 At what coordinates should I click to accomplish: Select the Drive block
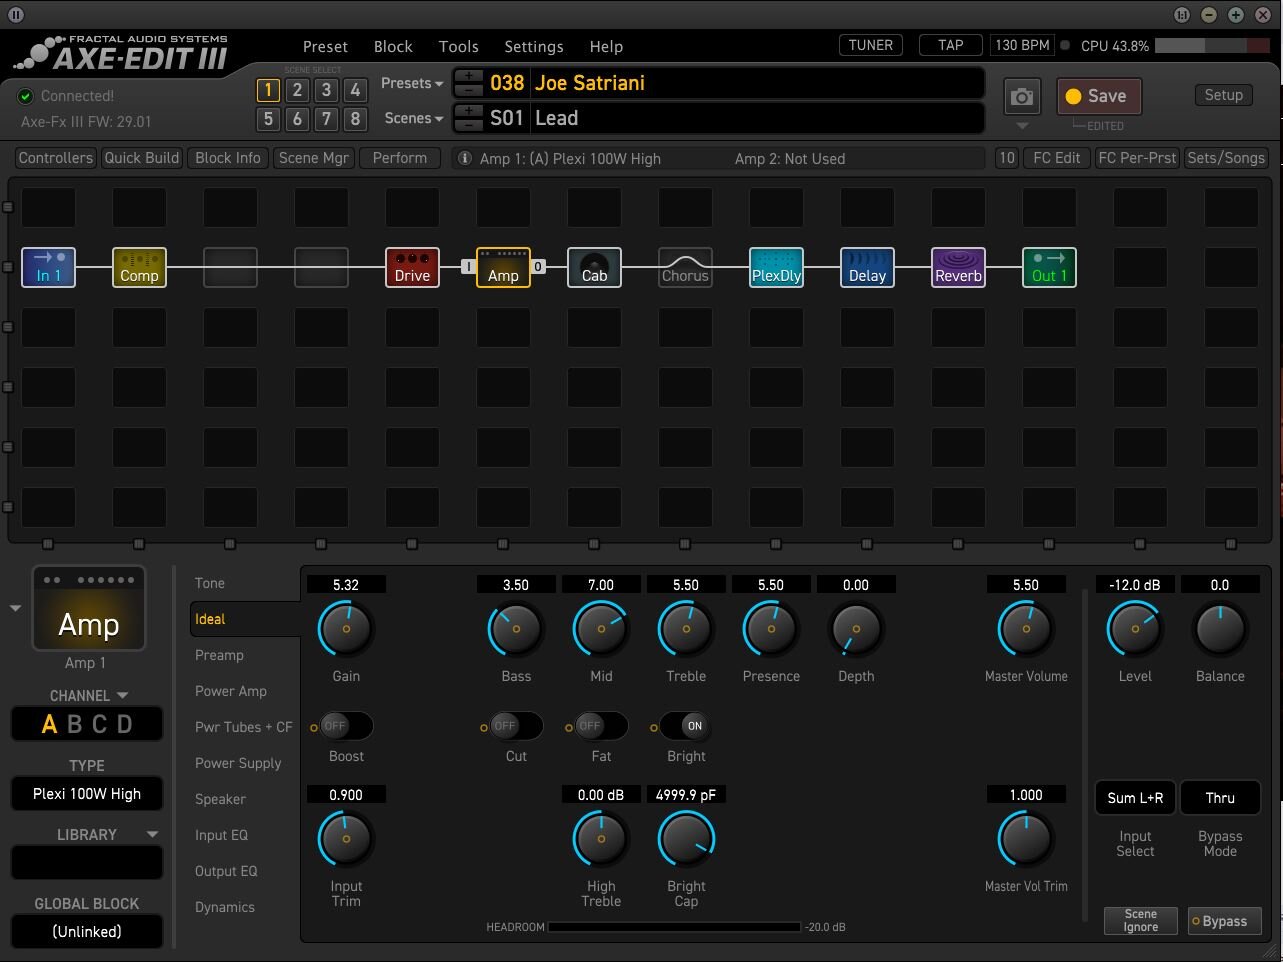(412, 267)
